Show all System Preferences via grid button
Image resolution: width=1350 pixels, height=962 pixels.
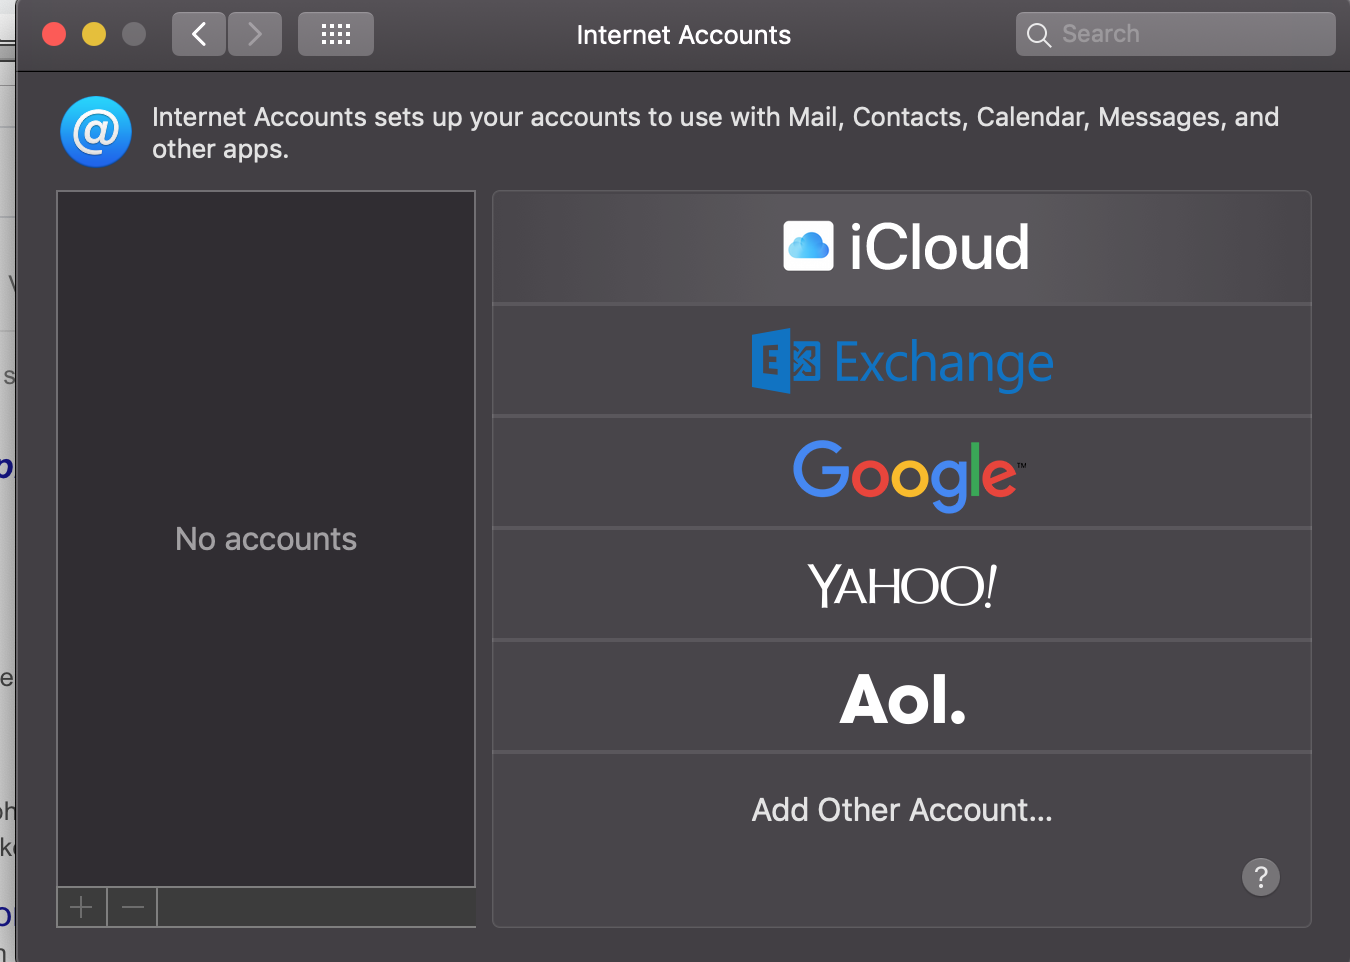point(336,35)
